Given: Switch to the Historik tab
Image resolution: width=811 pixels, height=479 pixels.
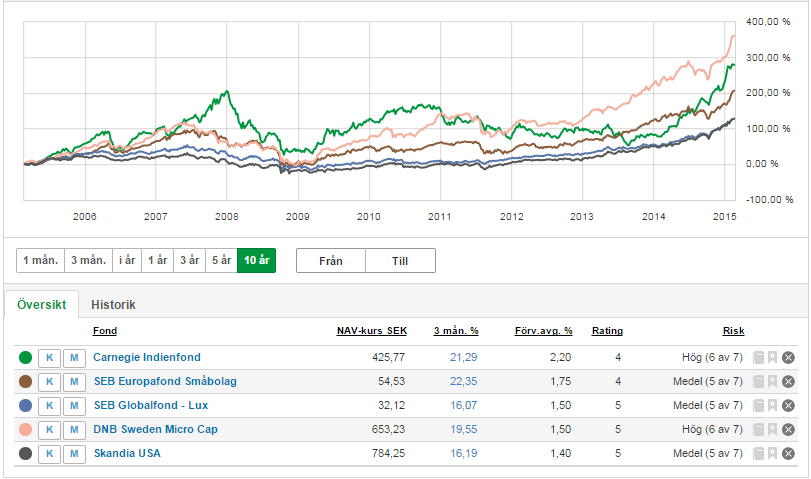Looking at the screenshot, I should pos(113,305).
